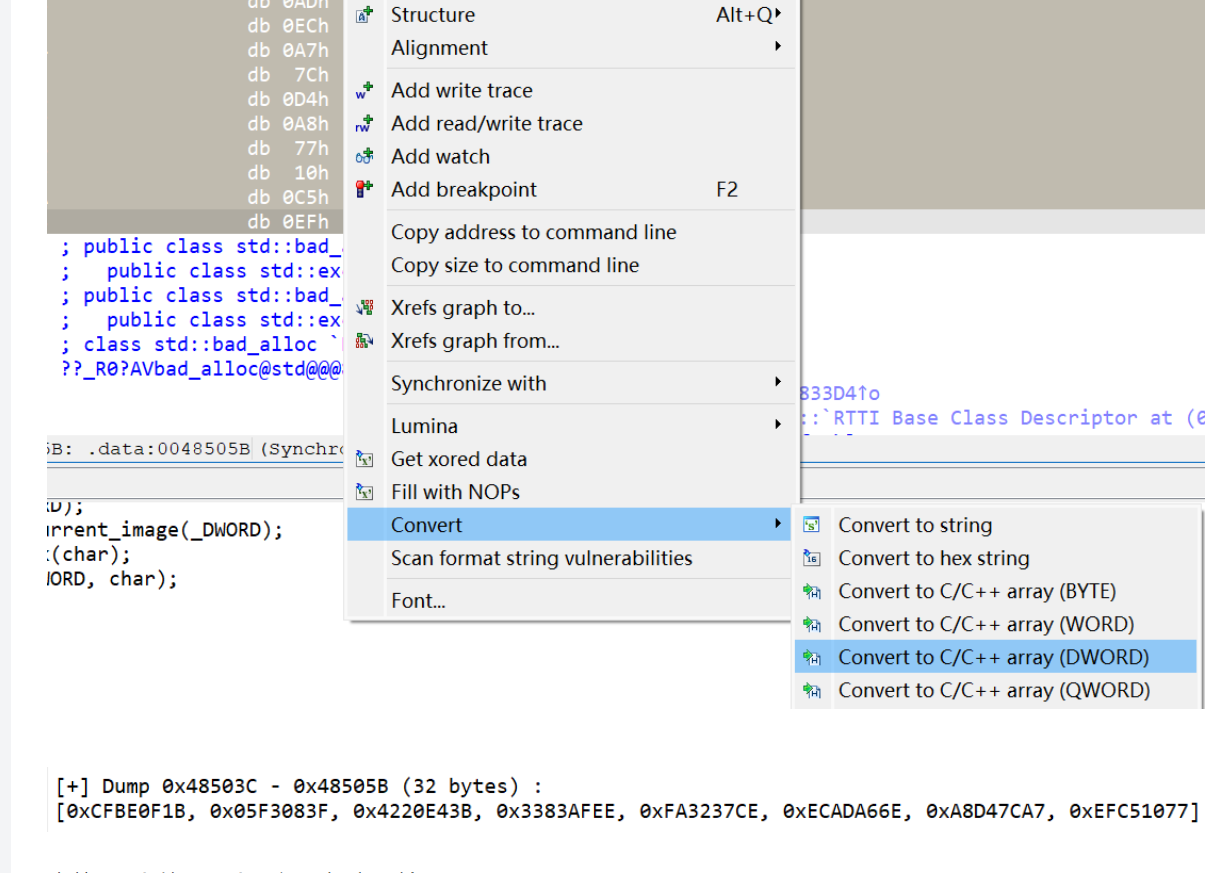Click the Add write trace icon
Screen dimensions: 1216x873
coord(364,91)
